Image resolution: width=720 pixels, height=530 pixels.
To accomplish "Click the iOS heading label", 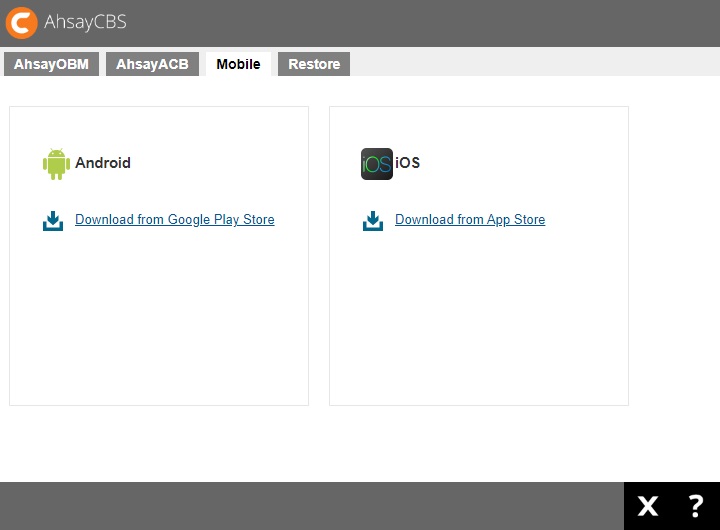I will pyautogui.click(x=408, y=163).
